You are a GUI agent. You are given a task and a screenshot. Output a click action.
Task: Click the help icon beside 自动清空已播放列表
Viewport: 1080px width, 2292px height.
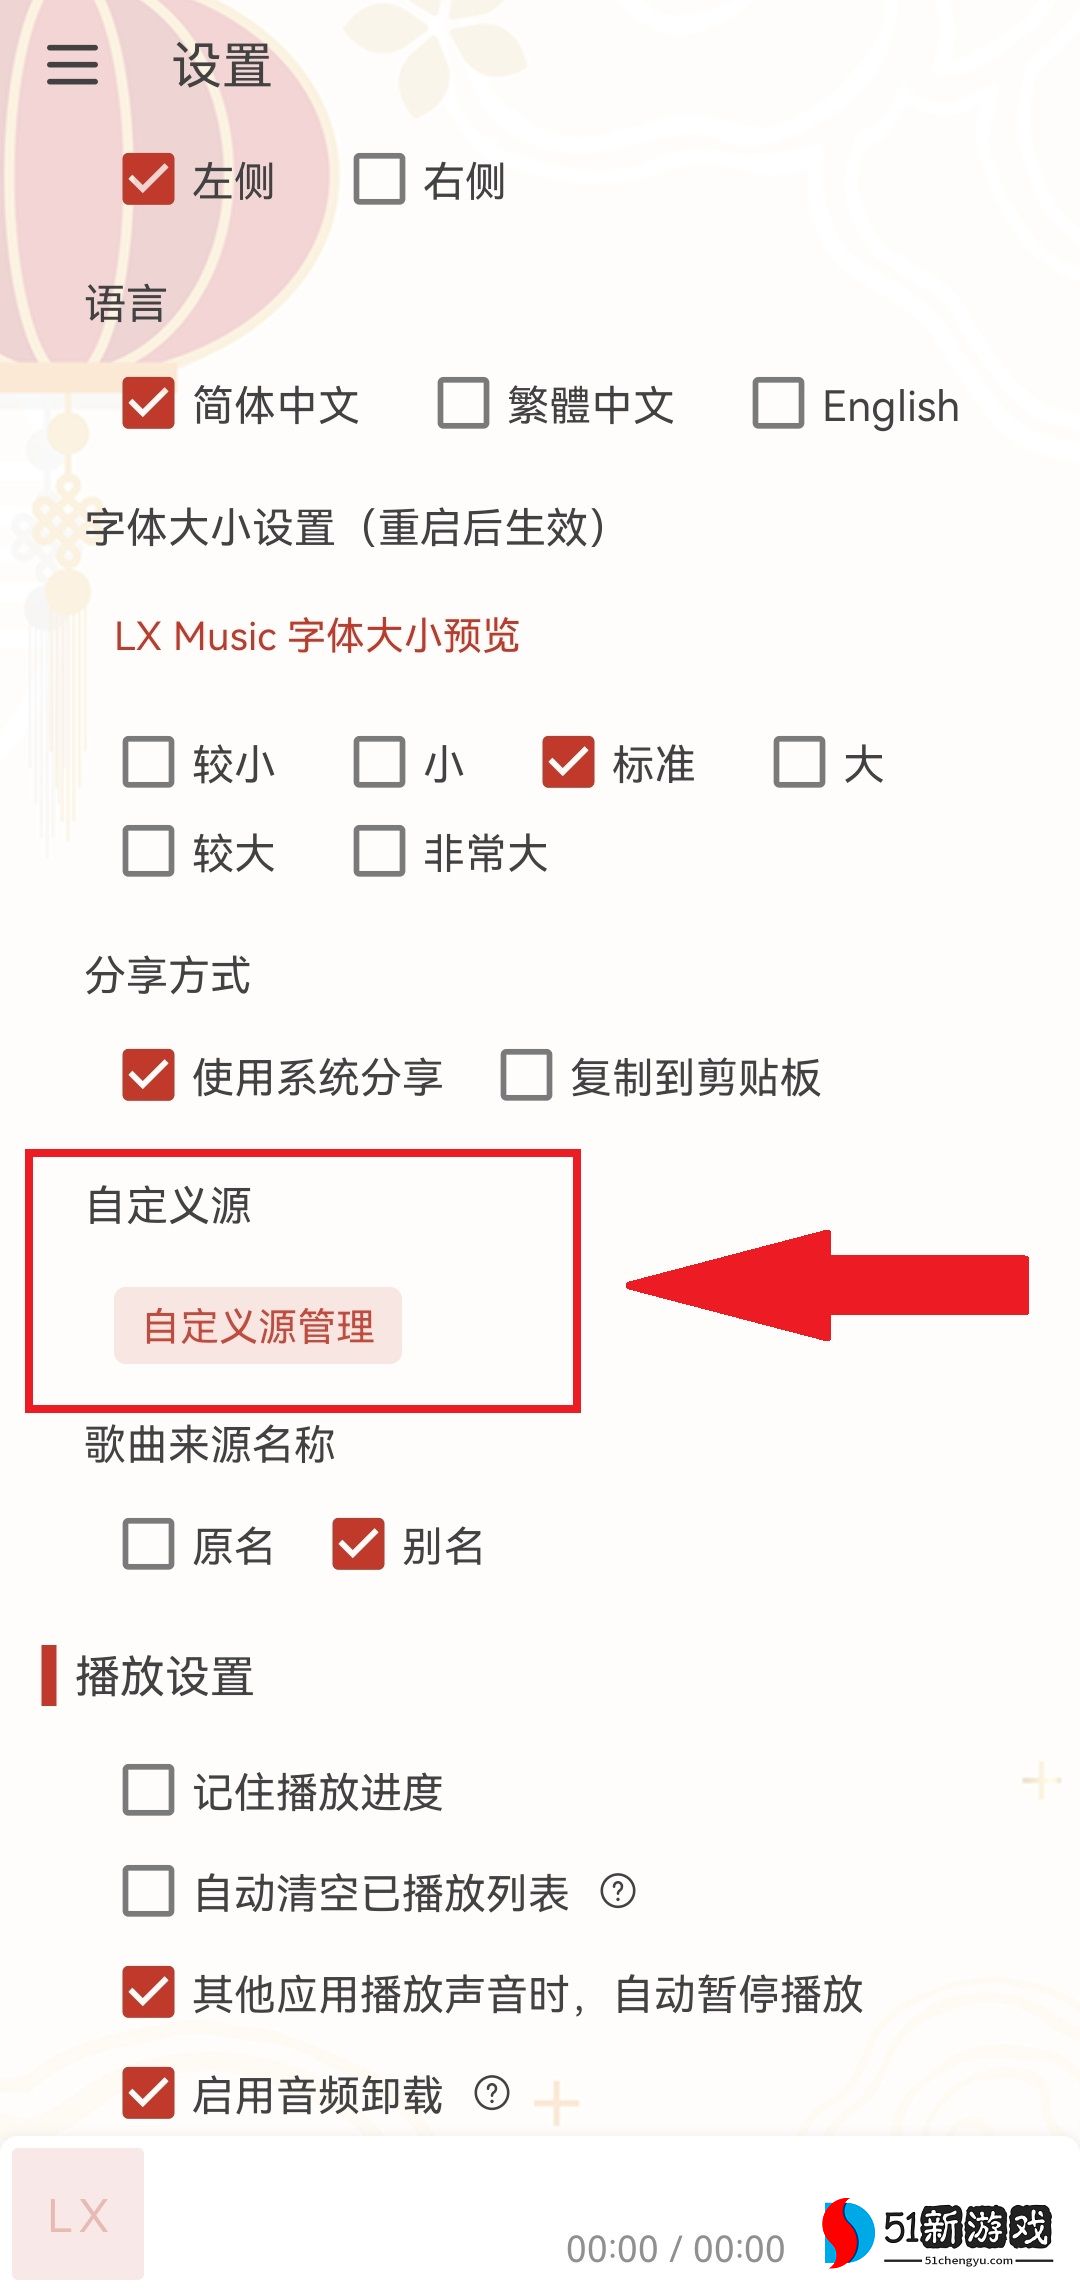click(618, 1891)
